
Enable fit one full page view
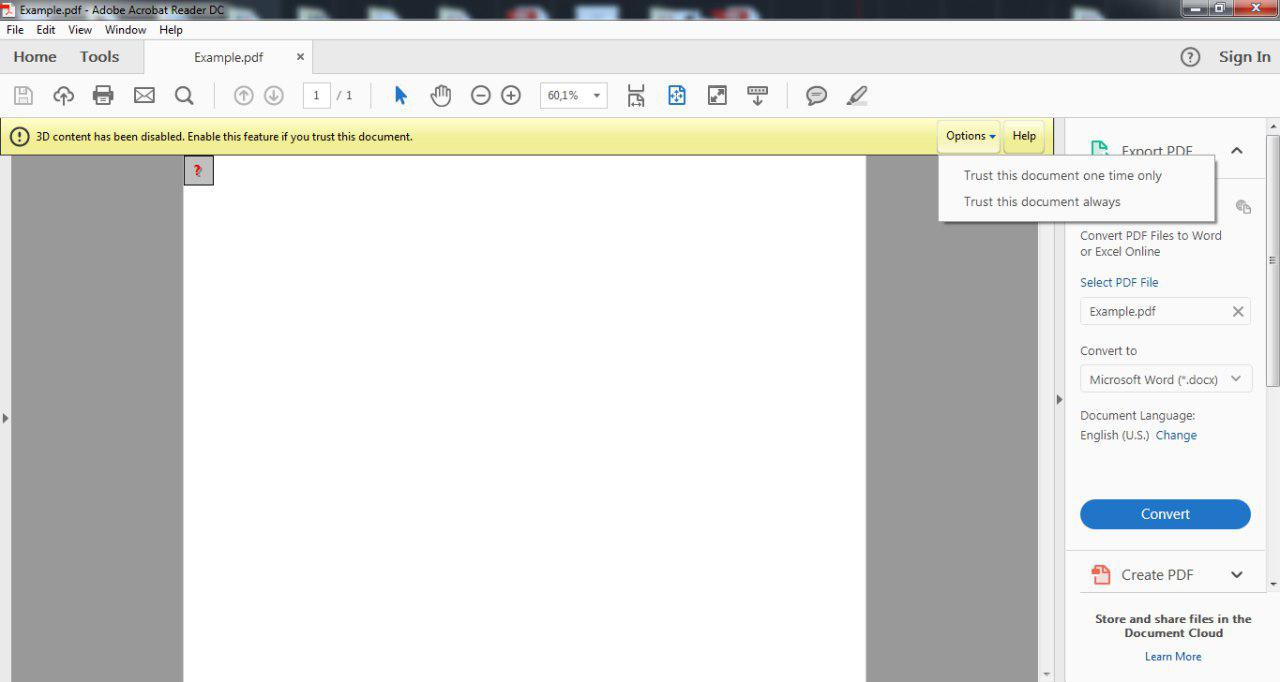pyautogui.click(x=716, y=95)
